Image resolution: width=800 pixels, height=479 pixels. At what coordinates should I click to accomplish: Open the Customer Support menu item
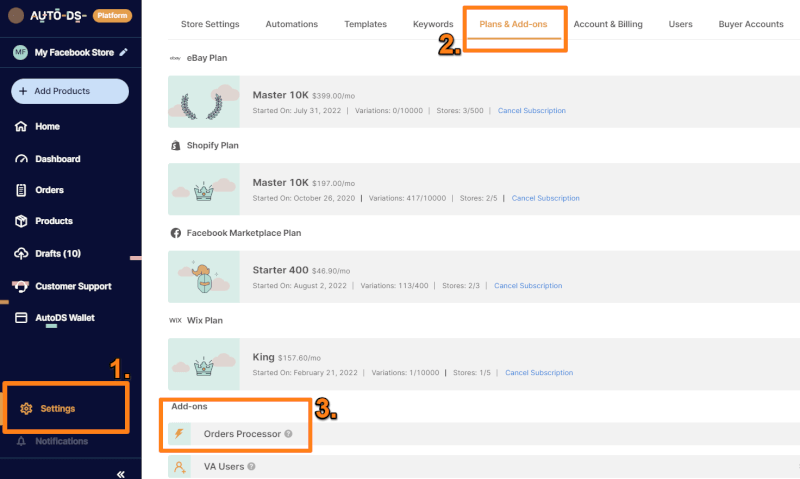(73, 286)
